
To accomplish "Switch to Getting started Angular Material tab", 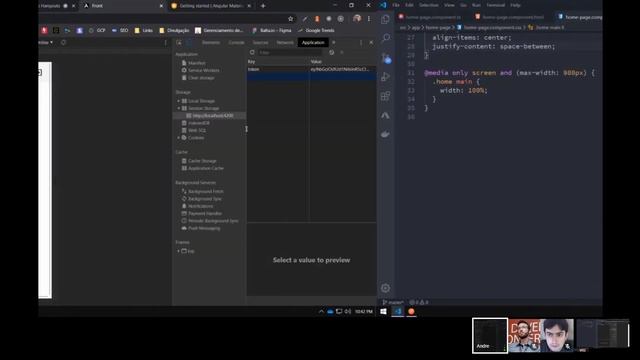I will click(211, 6).
